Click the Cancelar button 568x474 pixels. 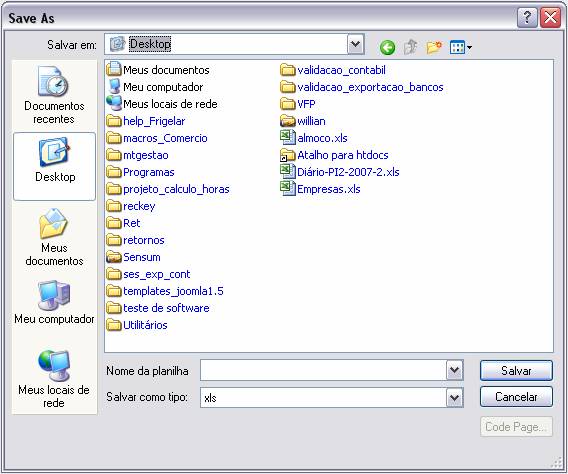516,397
